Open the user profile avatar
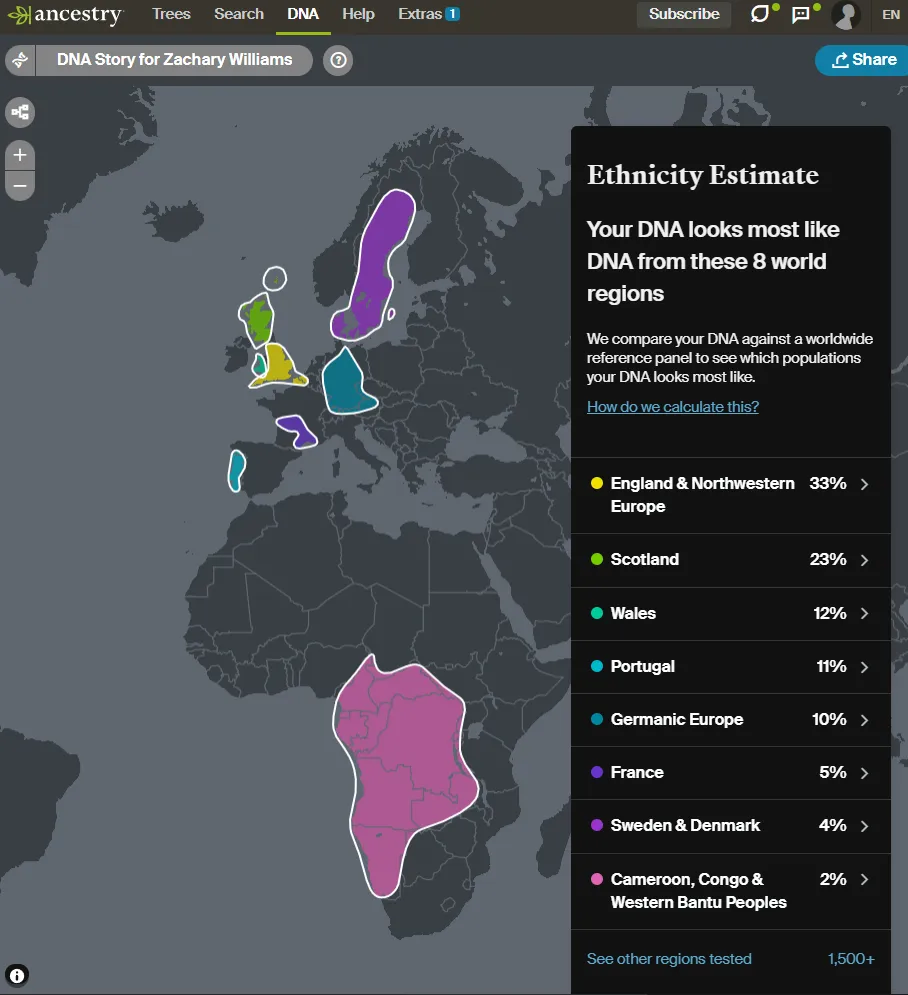The height and width of the screenshot is (995, 908). pyautogui.click(x=845, y=15)
